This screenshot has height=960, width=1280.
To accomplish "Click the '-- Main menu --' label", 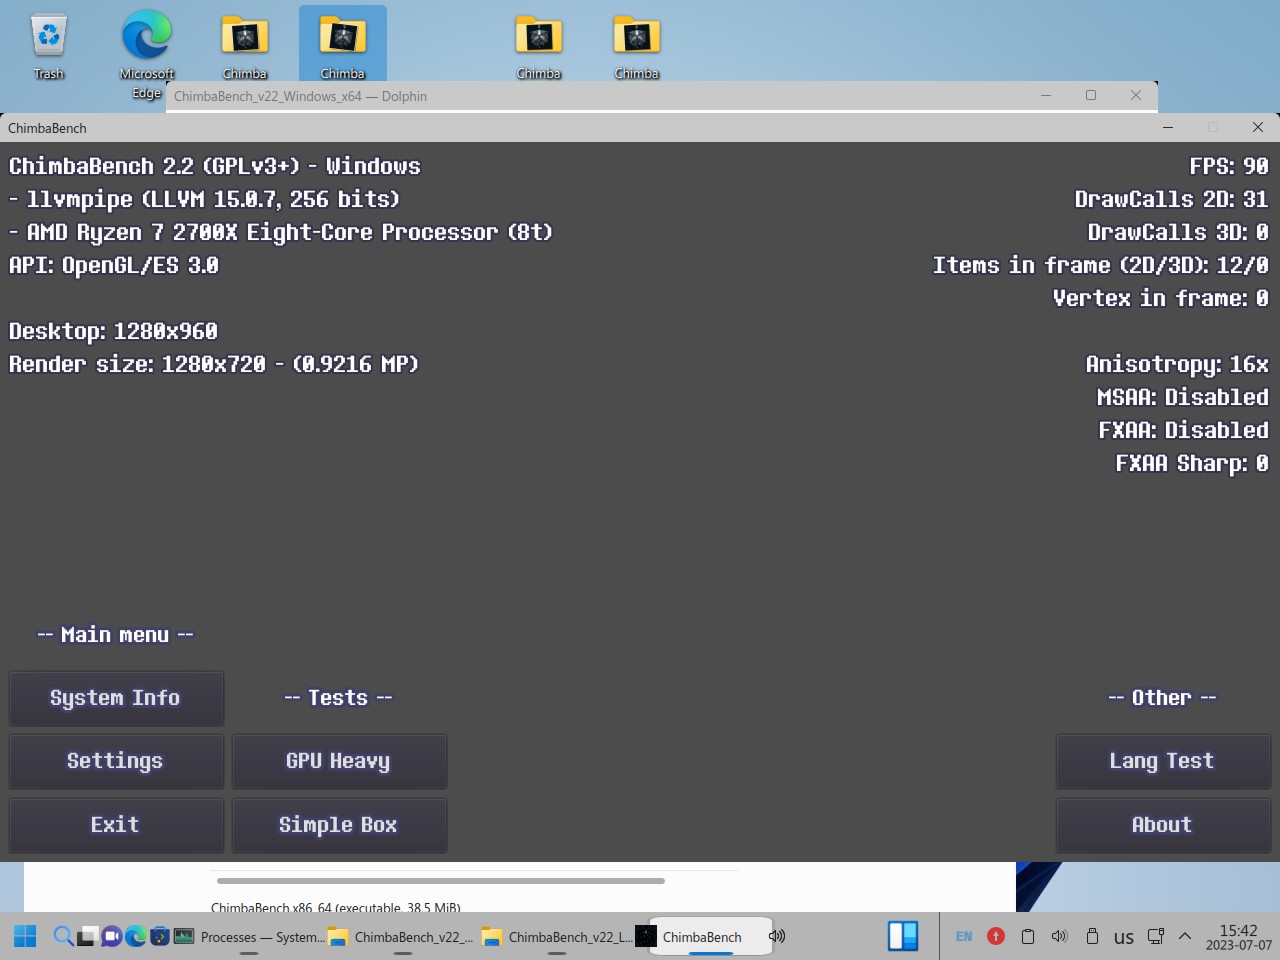I will 116,635.
